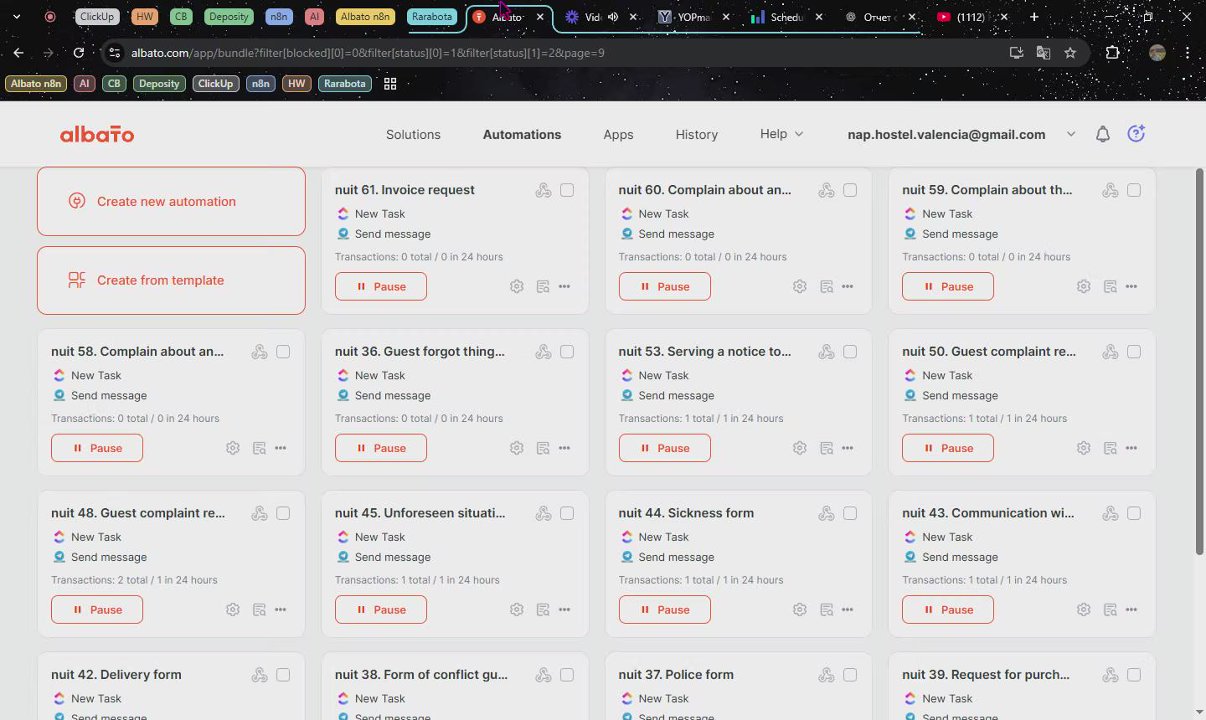Image resolution: width=1206 pixels, height=720 pixels.
Task: Switch to the Schedule browser tab
Action: 786,17
